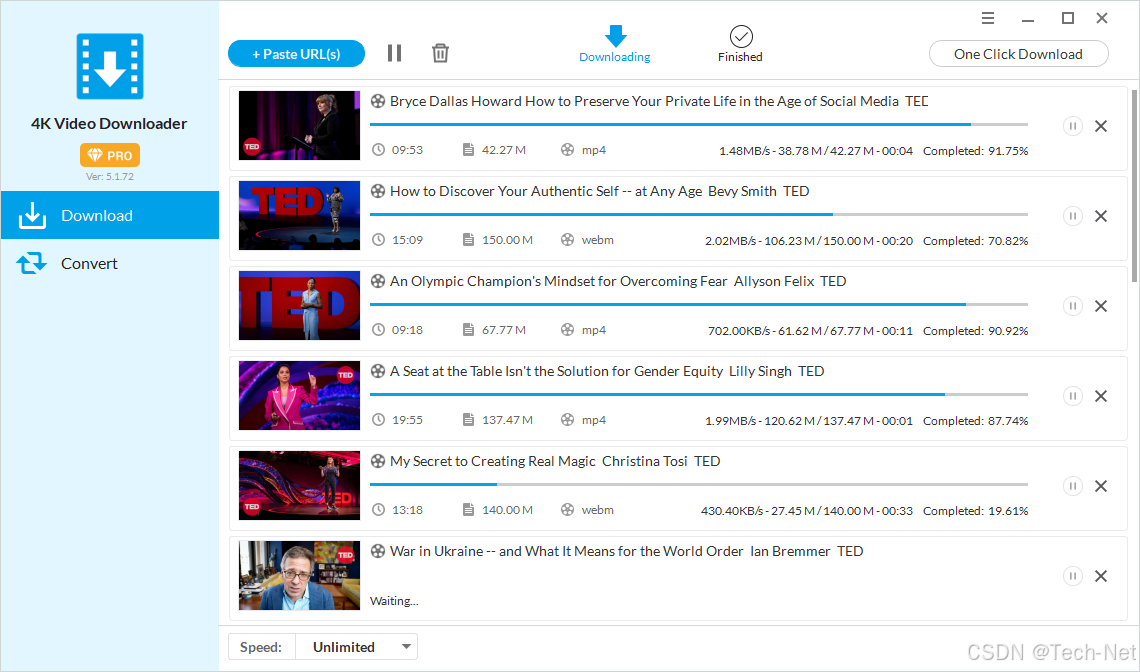Click the format reel icon beside 09:53's mp4
The width and height of the screenshot is (1140, 672).
567,150
